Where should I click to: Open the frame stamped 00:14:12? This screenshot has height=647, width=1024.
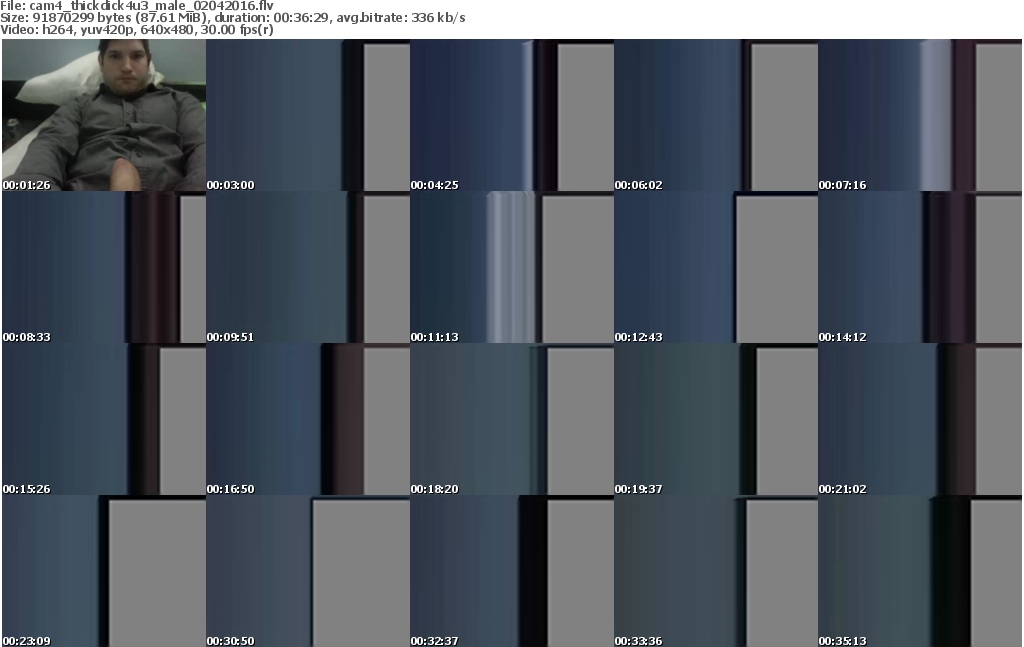coord(920,267)
